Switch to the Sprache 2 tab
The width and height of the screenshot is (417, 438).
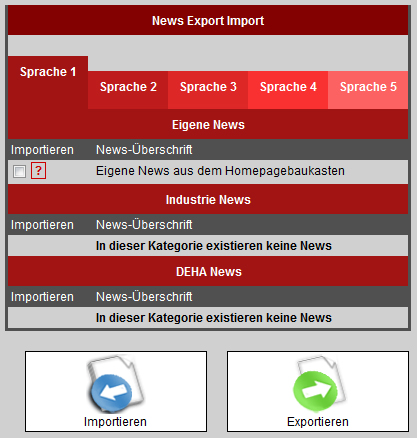tap(128, 87)
